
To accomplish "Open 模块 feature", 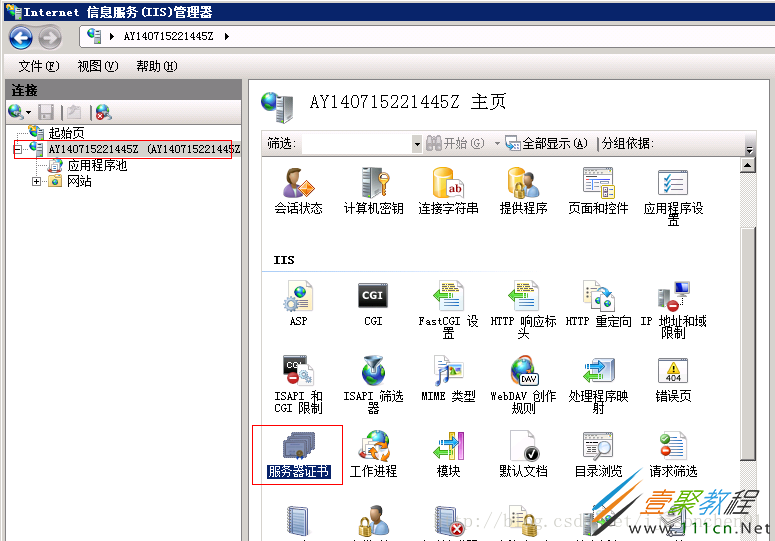I will pyautogui.click(x=448, y=455).
